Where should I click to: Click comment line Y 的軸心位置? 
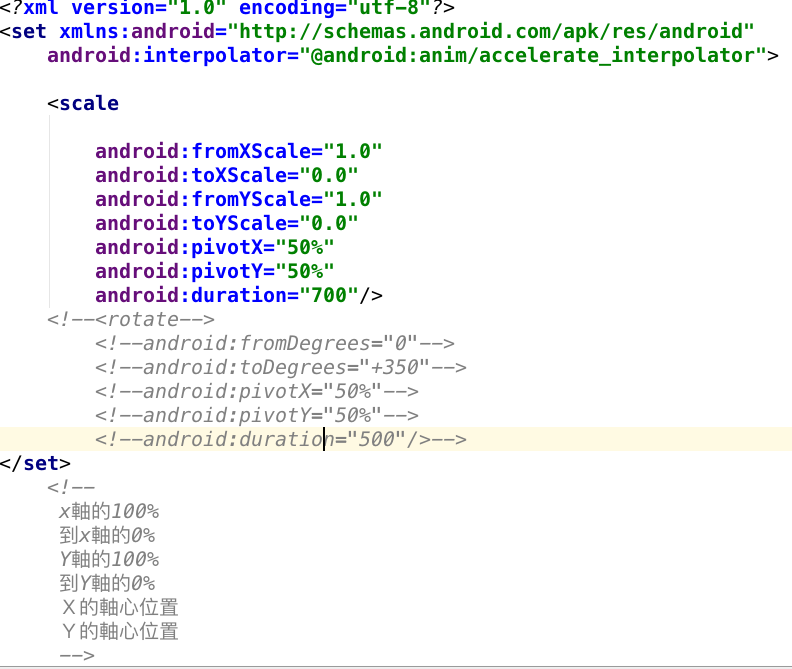(120, 631)
